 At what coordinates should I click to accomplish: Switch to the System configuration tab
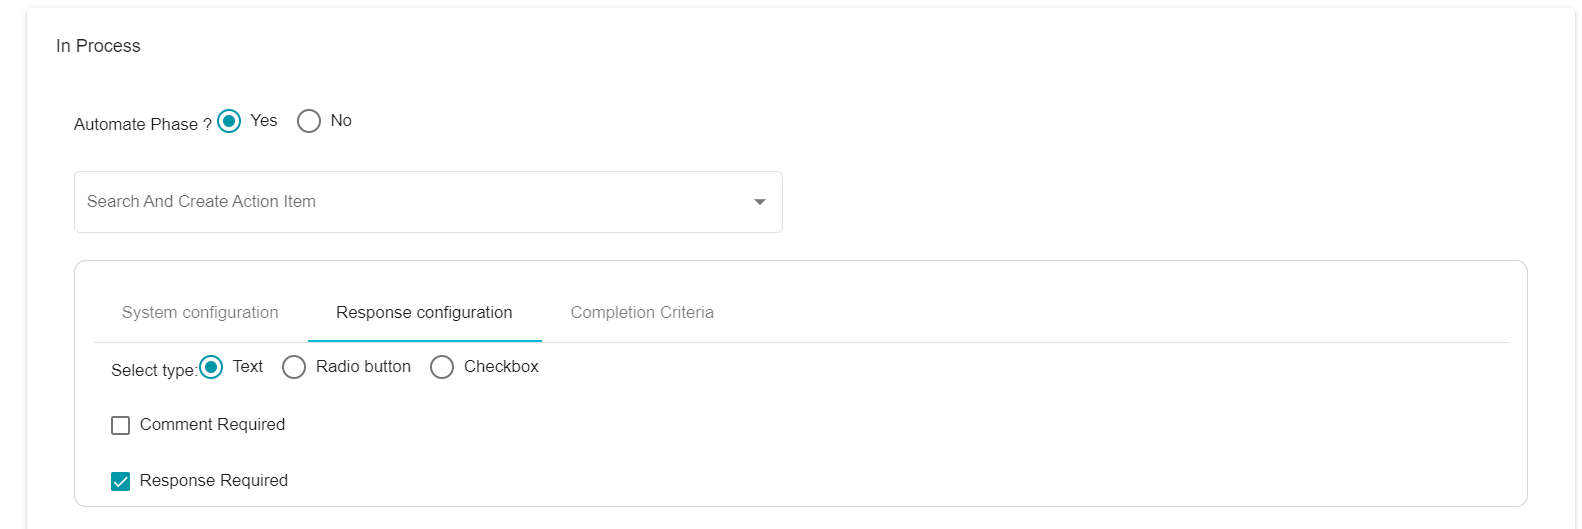click(x=200, y=312)
